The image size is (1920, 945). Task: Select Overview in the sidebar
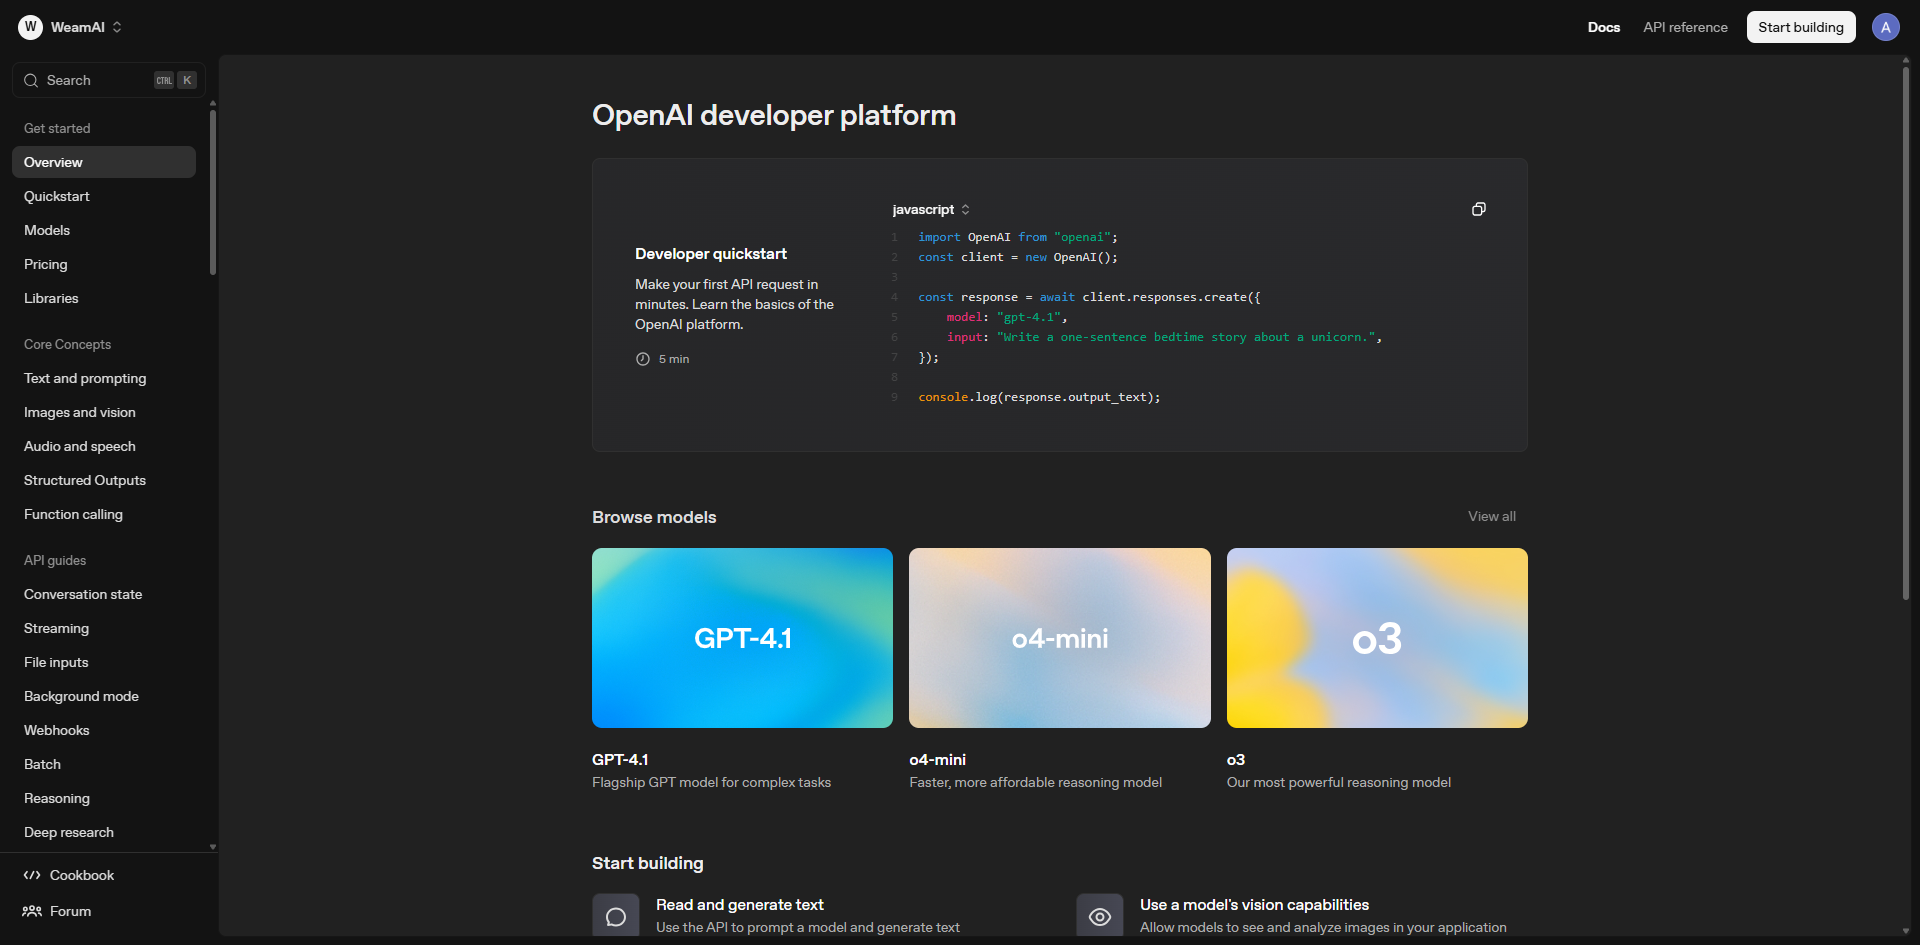(104, 162)
